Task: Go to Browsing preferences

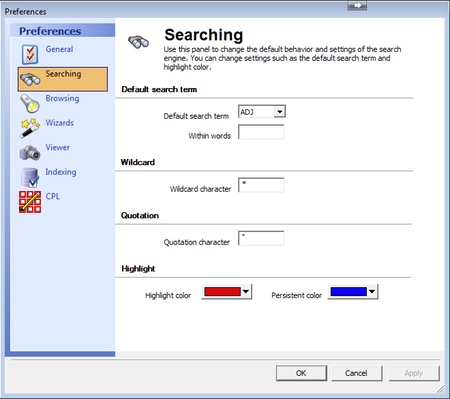Action: (x=62, y=98)
